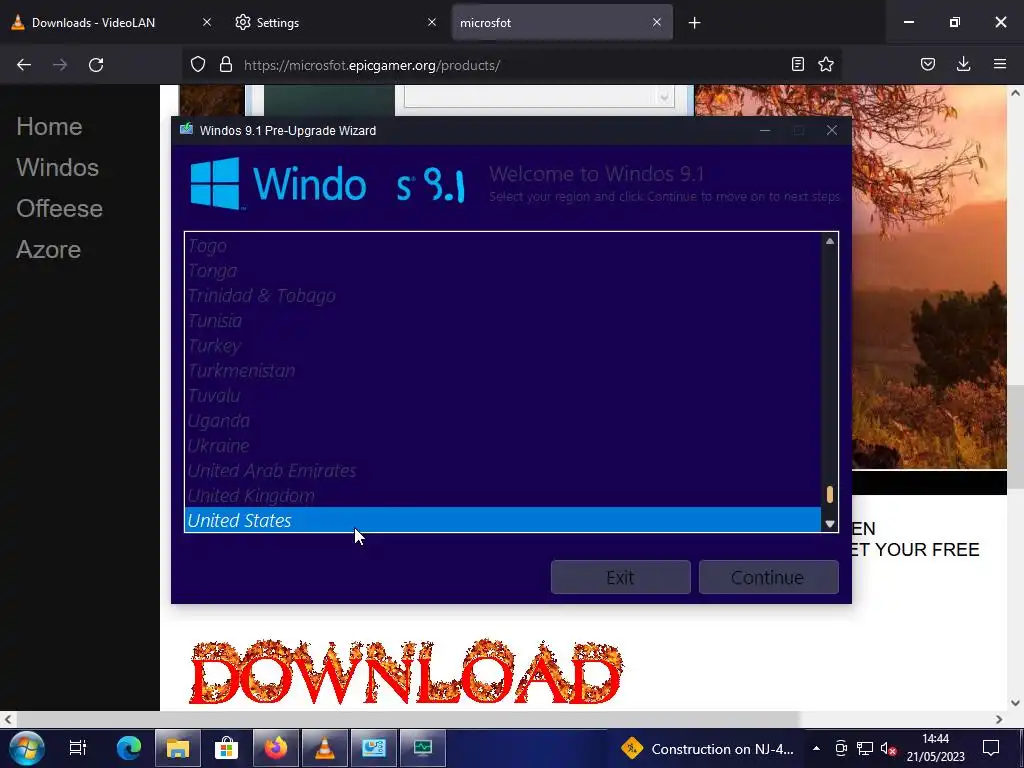Select Uganda in the region list

pos(502,421)
